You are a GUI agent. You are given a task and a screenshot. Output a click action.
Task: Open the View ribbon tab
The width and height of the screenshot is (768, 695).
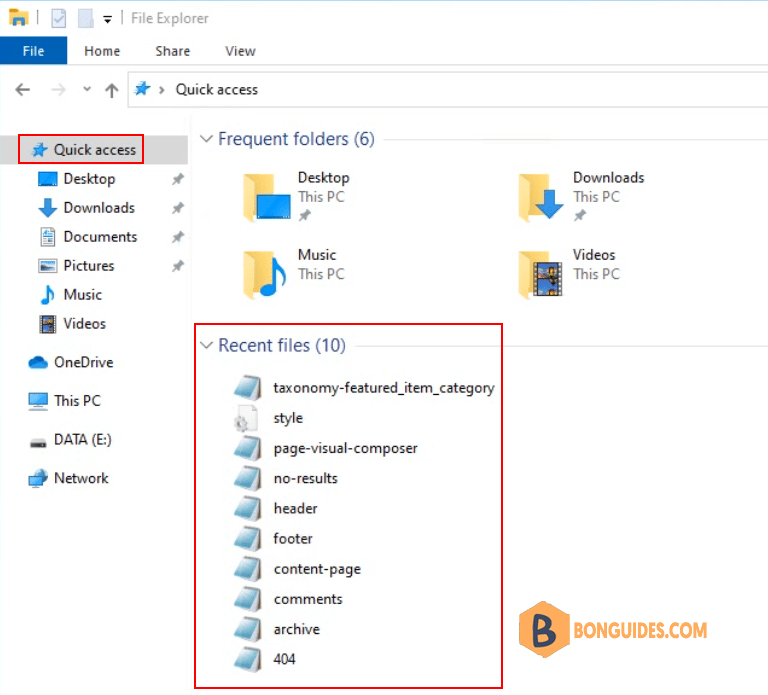(240, 51)
